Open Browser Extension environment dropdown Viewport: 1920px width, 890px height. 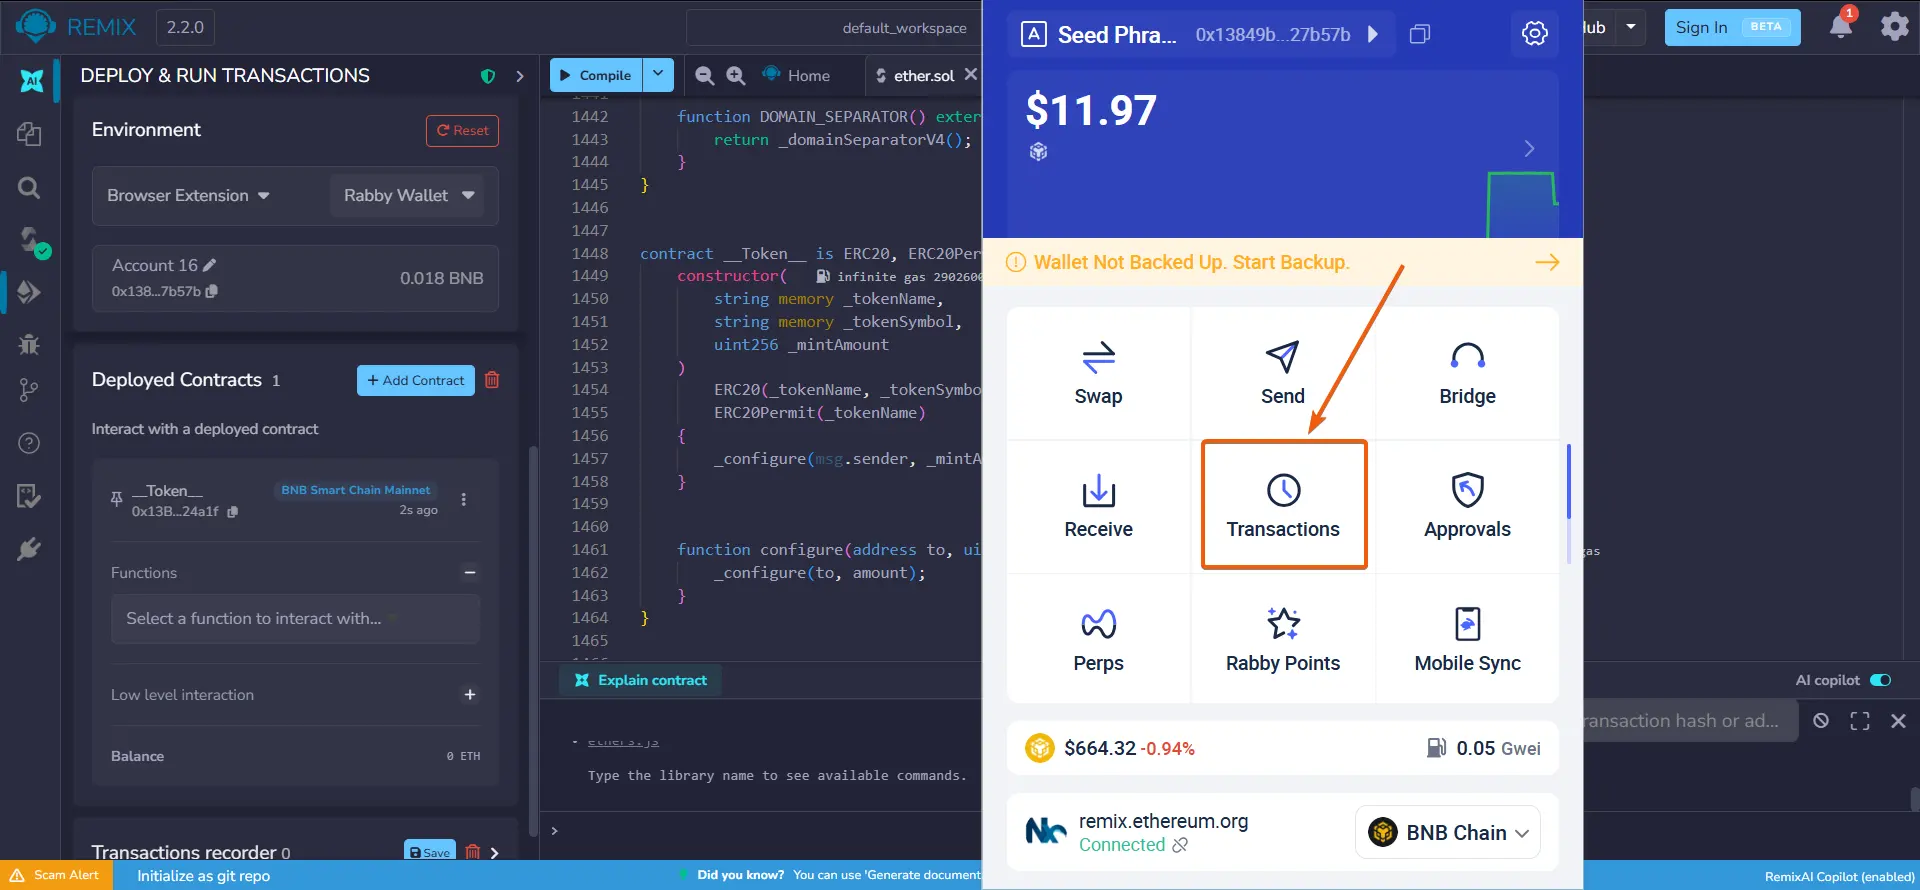pos(189,195)
